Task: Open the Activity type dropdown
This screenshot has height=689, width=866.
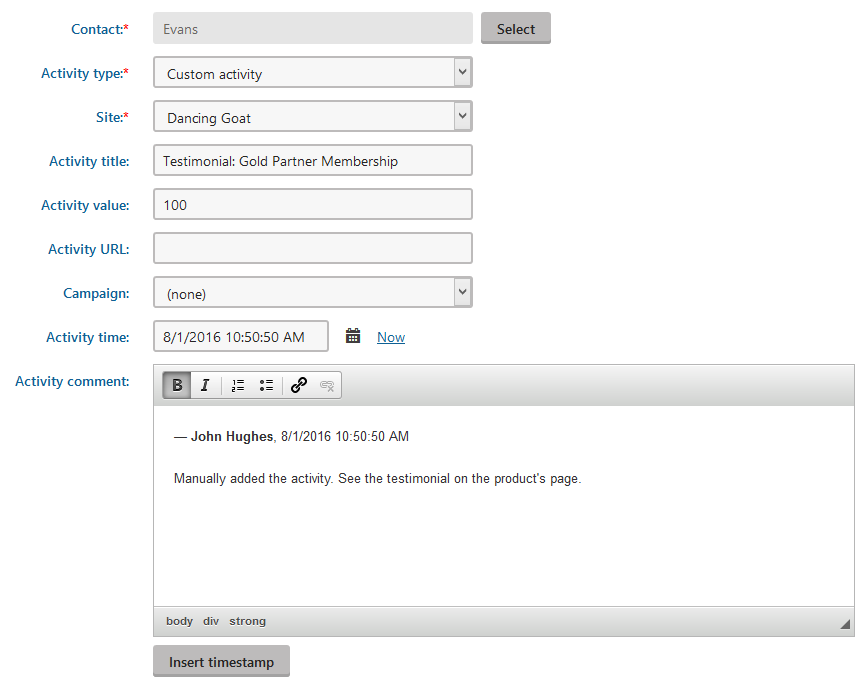Action: 461,72
